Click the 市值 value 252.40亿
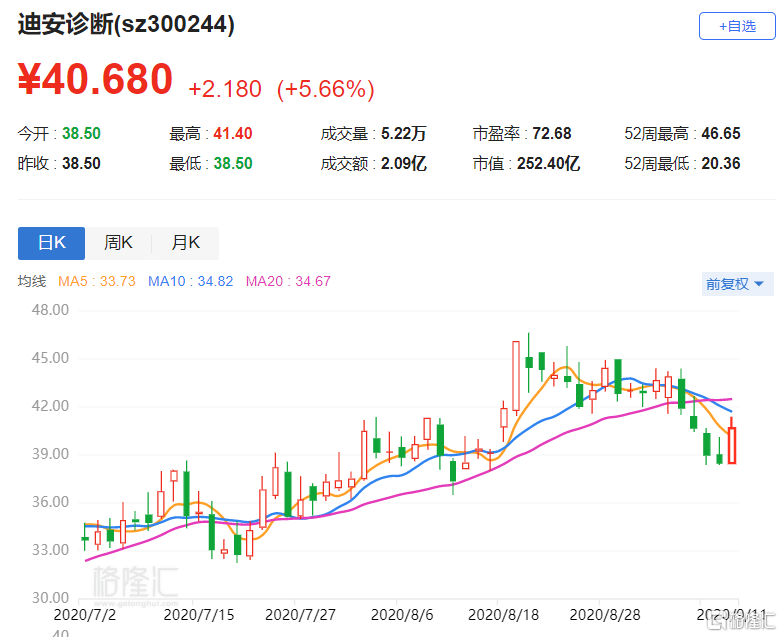 548,163
